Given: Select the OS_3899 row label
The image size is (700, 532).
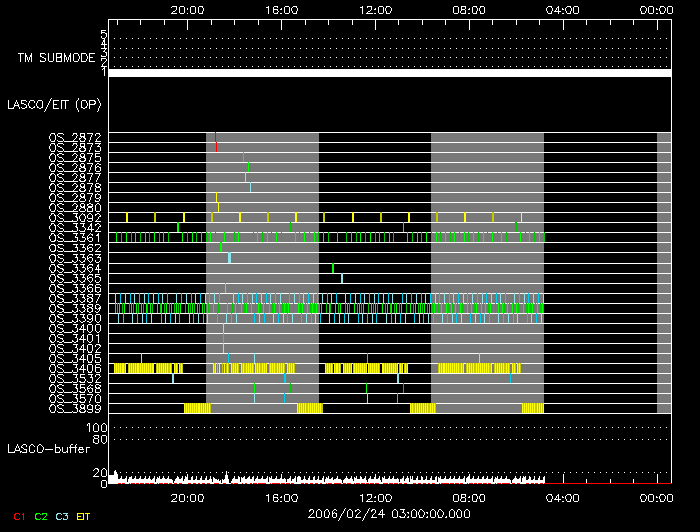Looking at the screenshot, I should coord(75,408).
